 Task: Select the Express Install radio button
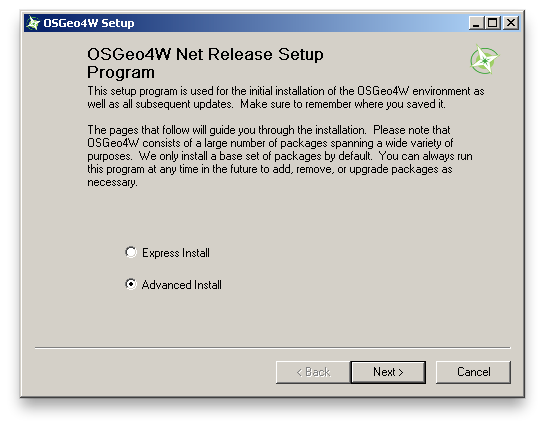click(131, 252)
